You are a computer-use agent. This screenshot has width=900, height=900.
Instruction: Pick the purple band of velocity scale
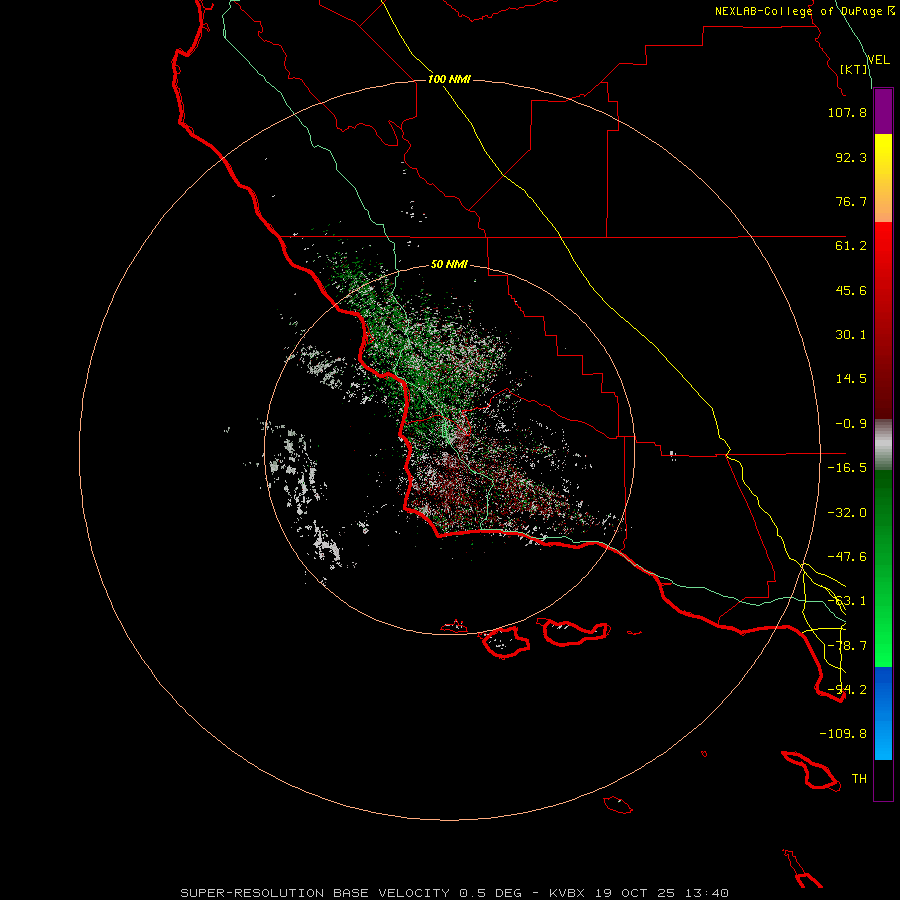click(x=883, y=112)
